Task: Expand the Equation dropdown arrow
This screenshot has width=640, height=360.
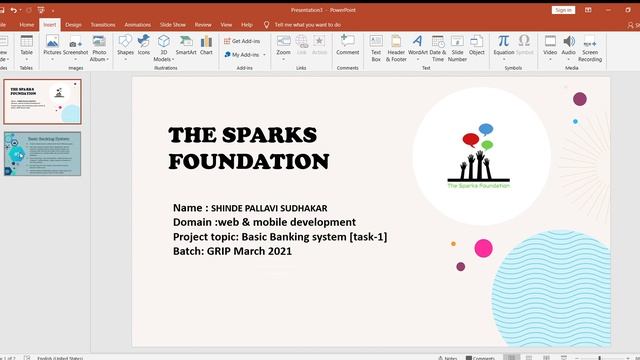Action: pos(504,60)
